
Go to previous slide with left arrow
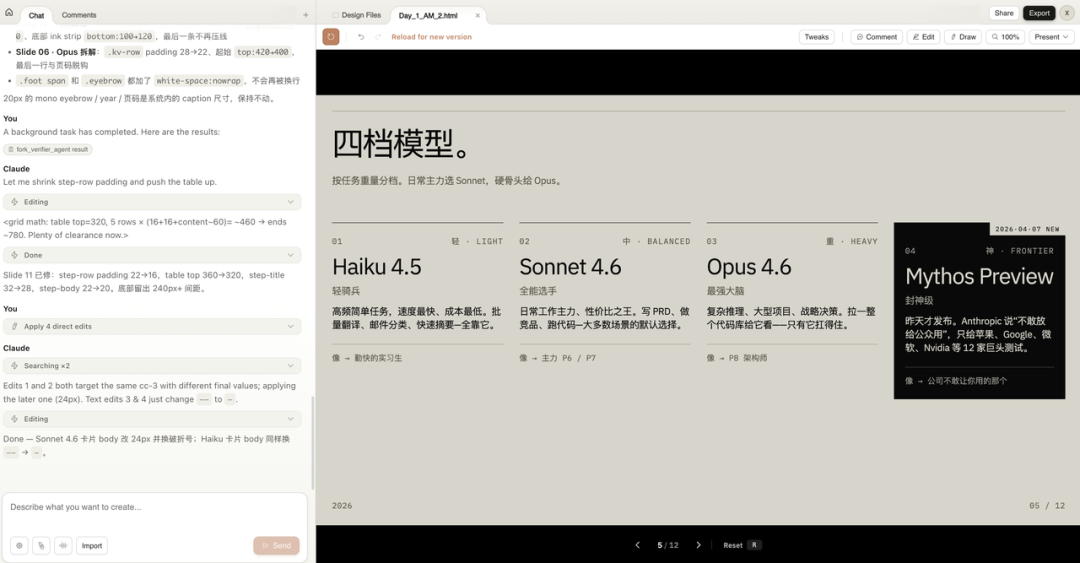click(638, 545)
